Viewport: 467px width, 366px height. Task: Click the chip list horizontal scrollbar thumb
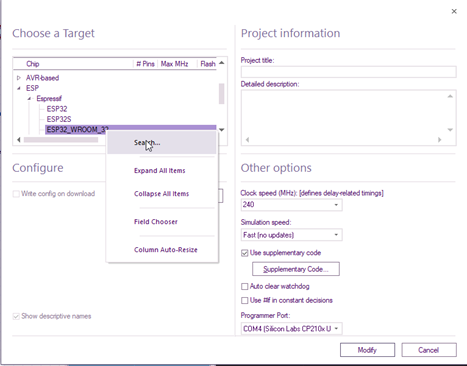tap(61, 140)
